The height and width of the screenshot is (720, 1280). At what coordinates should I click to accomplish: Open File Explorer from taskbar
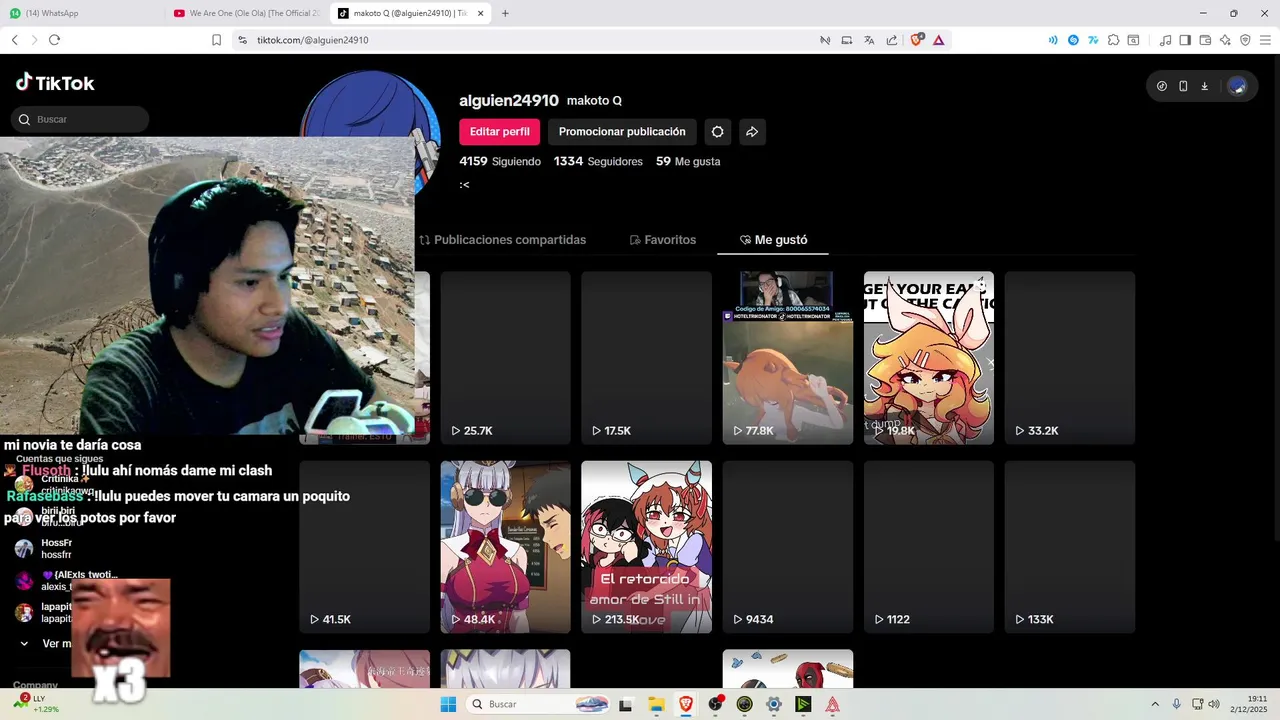(656, 704)
